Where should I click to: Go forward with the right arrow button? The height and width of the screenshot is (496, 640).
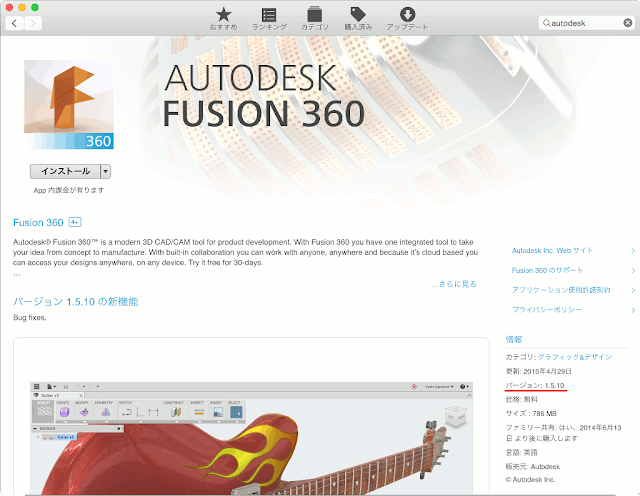coord(33,23)
